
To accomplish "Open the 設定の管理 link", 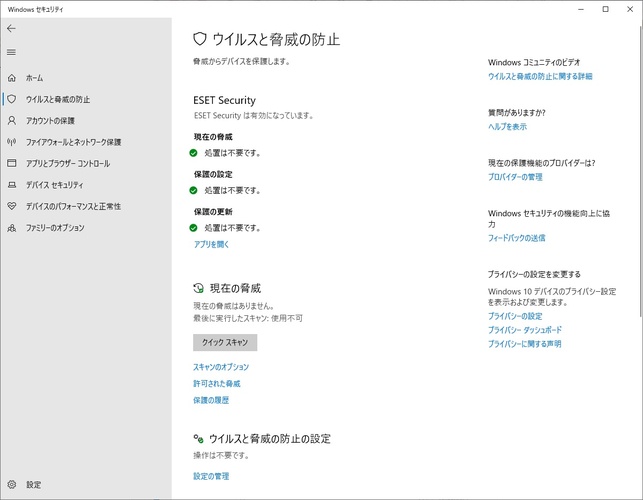I will point(211,476).
